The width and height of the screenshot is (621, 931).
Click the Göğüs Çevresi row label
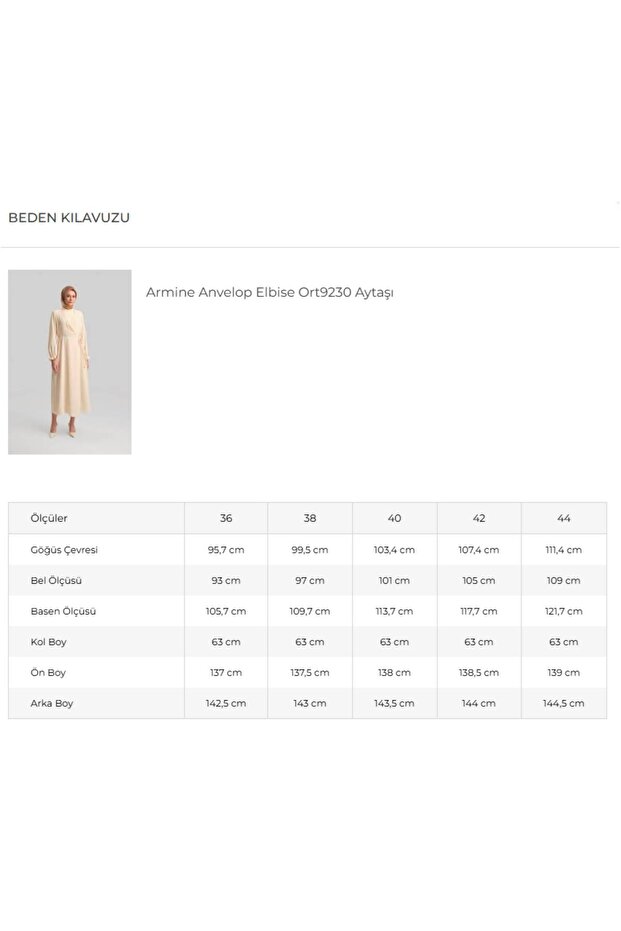65,550
